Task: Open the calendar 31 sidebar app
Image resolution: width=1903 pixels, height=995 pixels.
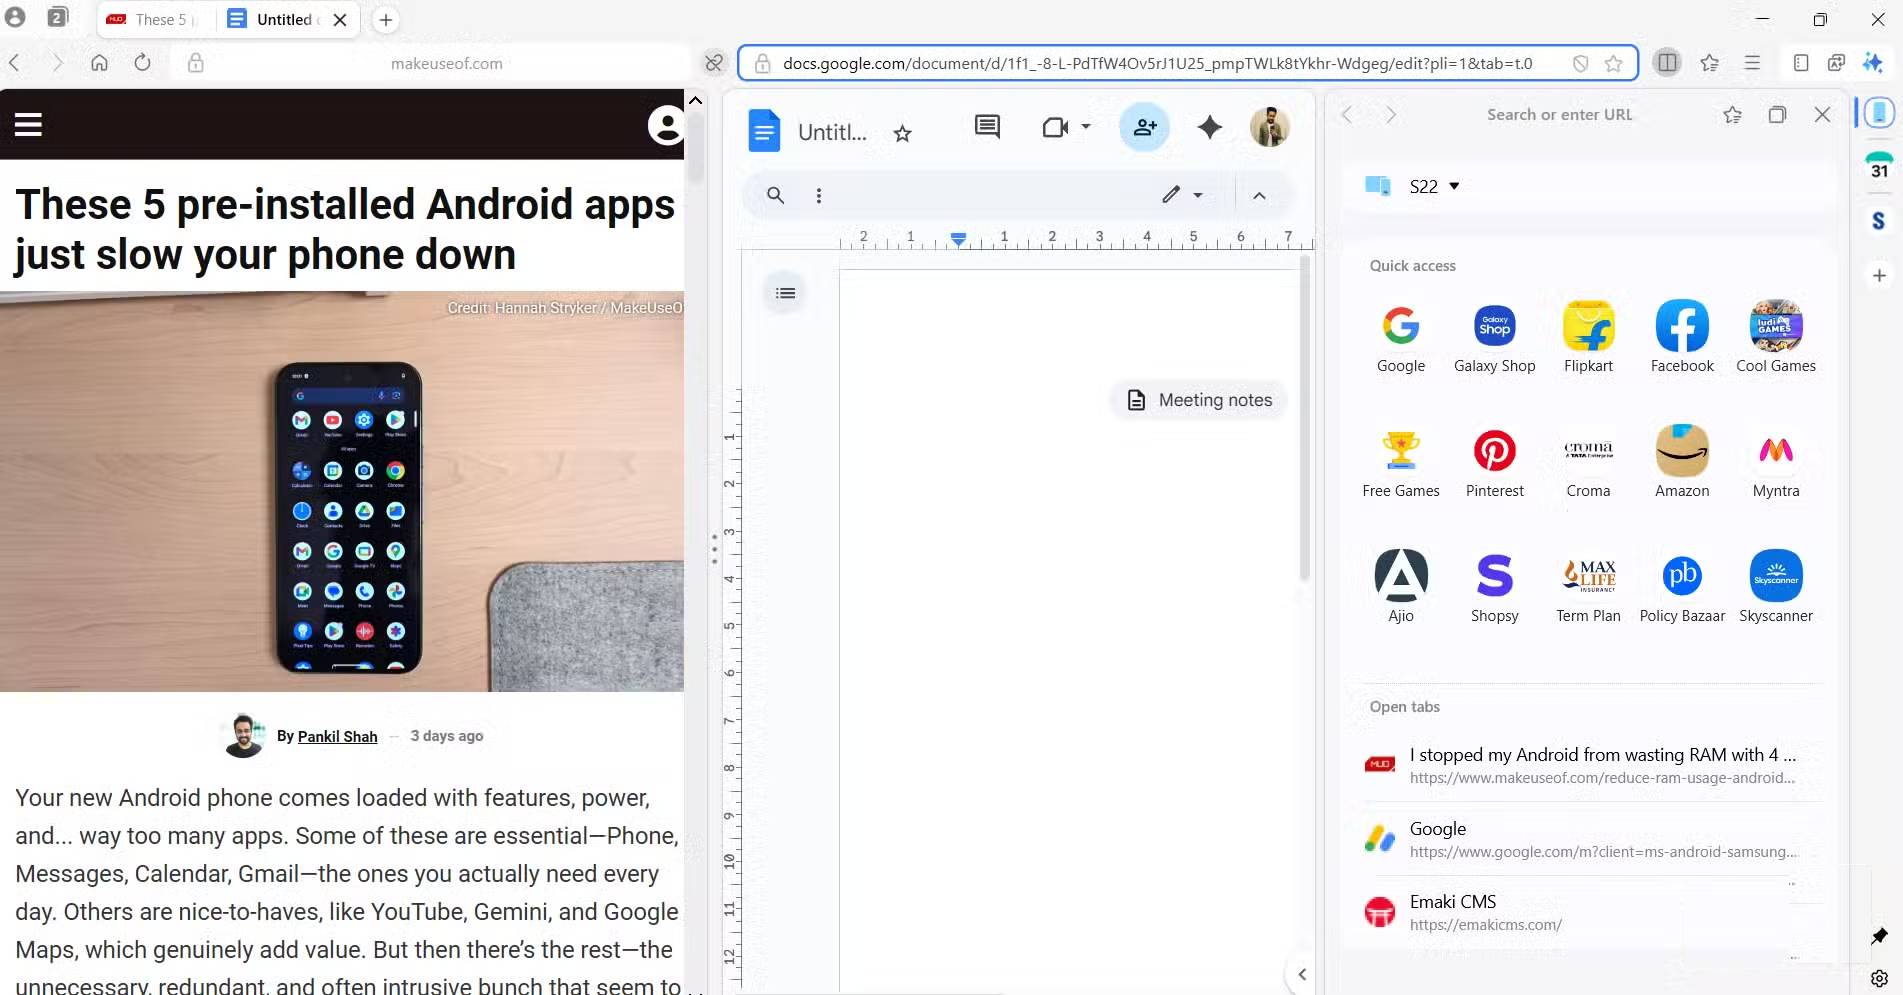Action: tap(1879, 166)
